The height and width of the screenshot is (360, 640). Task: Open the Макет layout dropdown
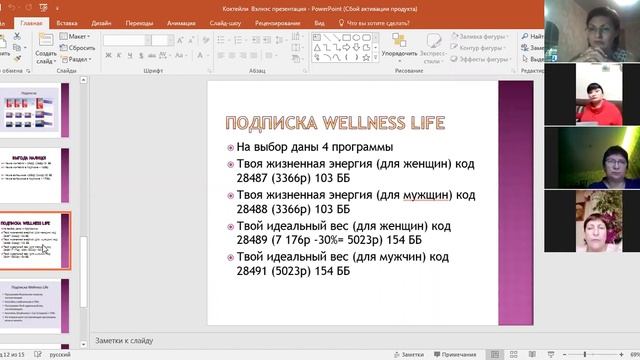(75, 36)
